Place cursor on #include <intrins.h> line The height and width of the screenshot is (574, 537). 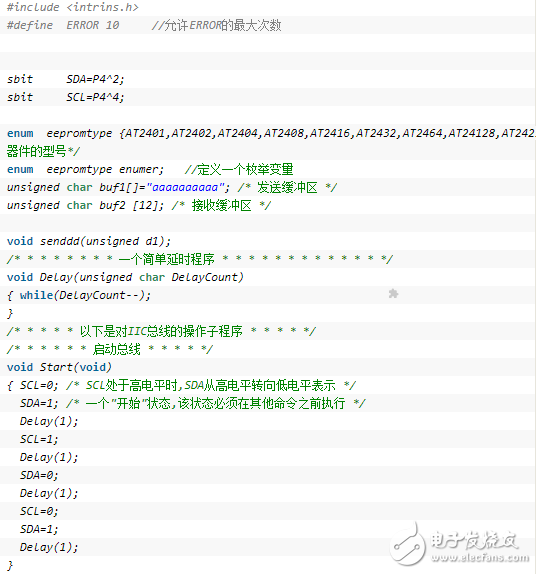click(x=72, y=7)
